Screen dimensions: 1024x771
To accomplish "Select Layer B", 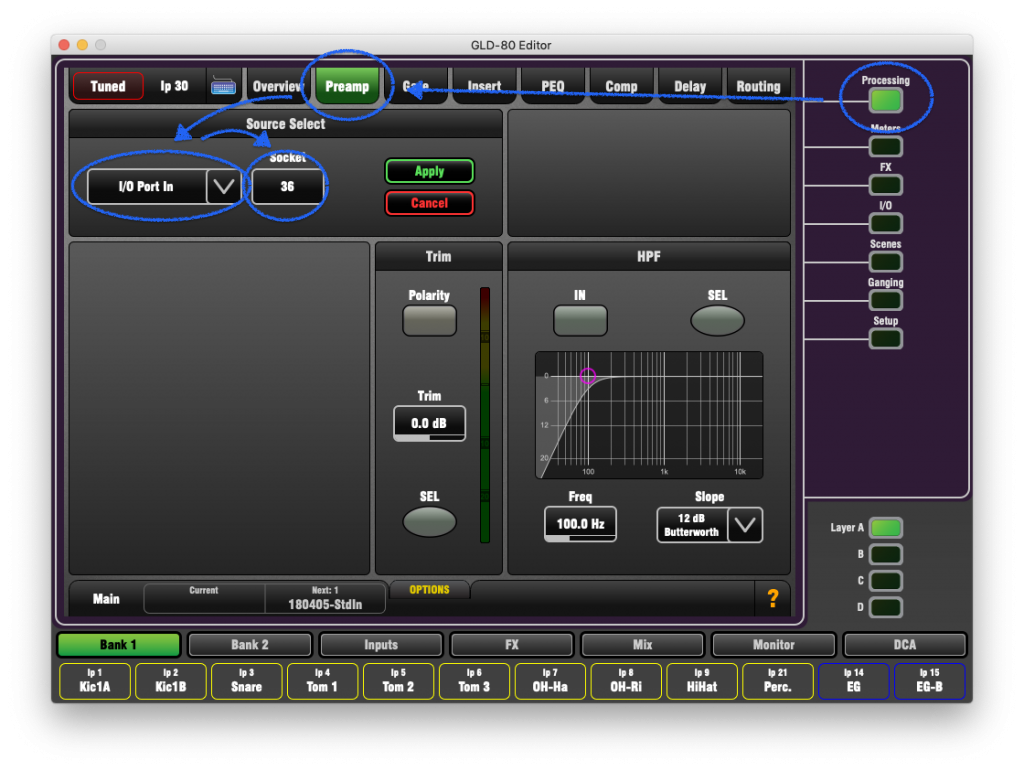I will (x=886, y=554).
